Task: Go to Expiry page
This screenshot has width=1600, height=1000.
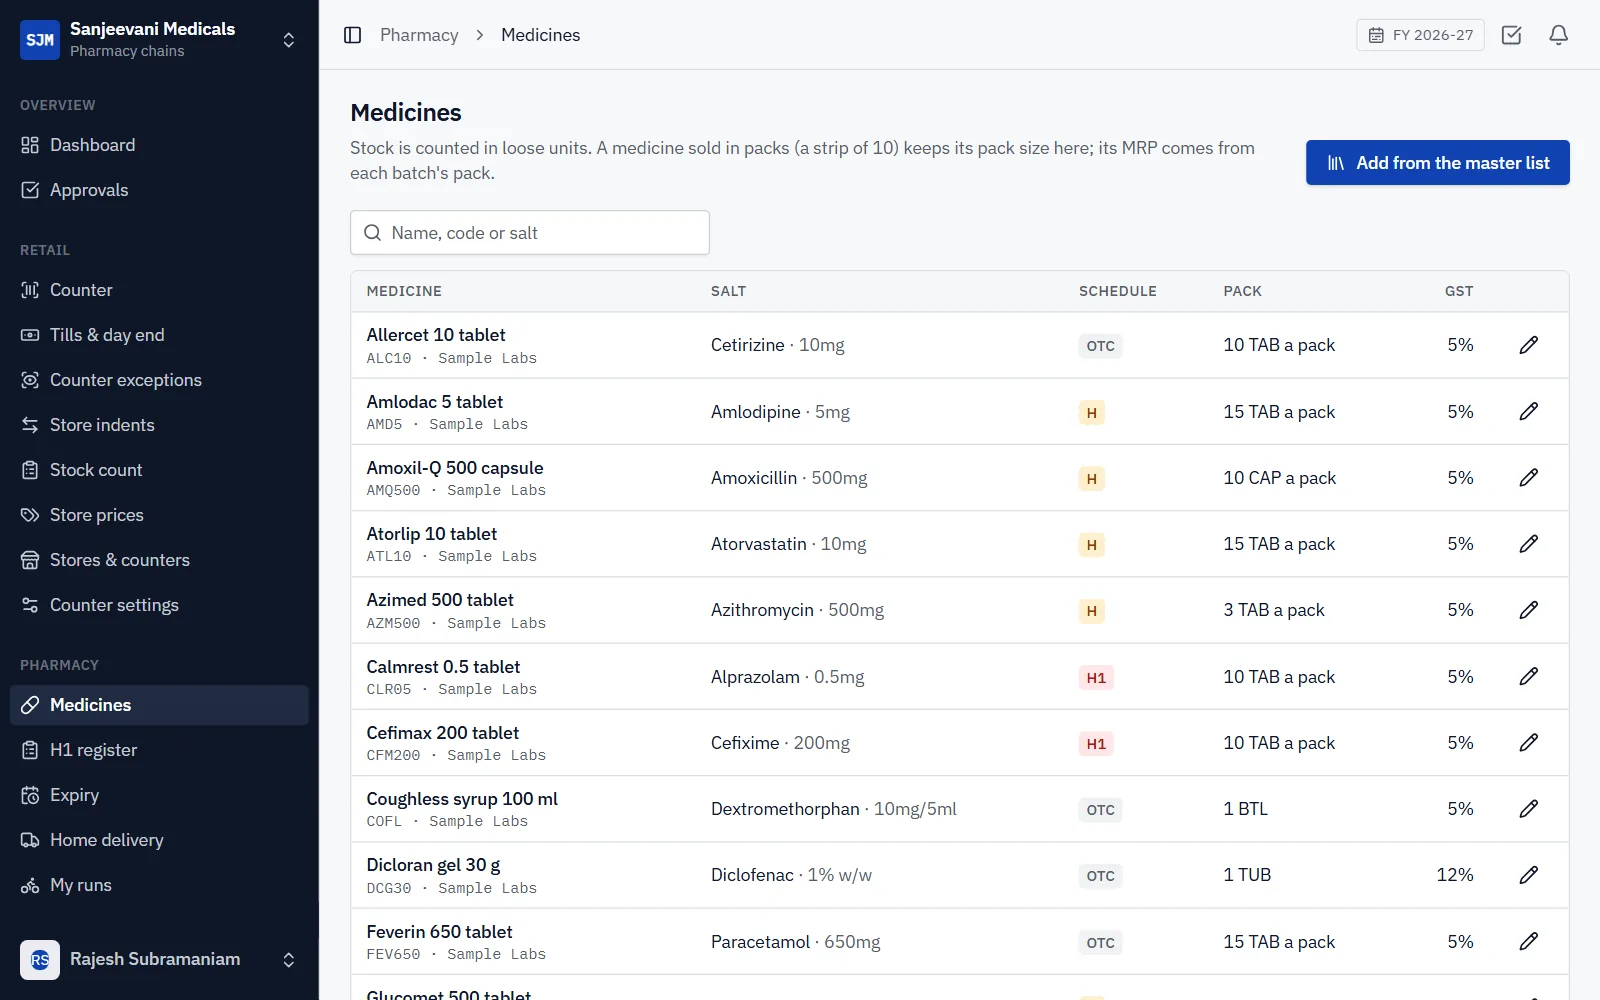Action: click(159, 795)
